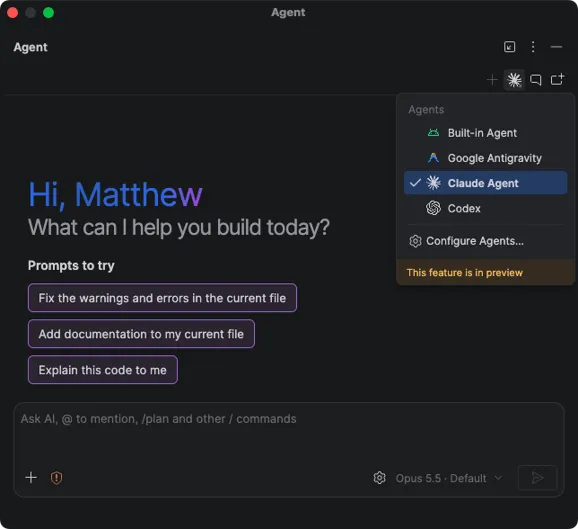Click the gear icon beside Configure Agents

(x=415, y=241)
